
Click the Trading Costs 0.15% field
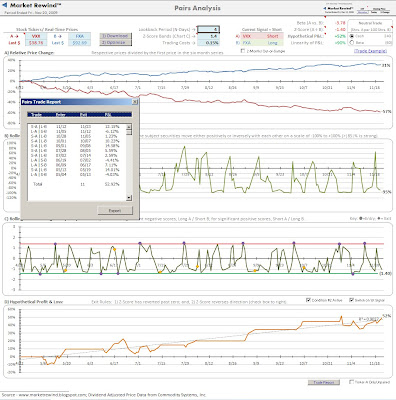pyautogui.click(x=208, y=43)
